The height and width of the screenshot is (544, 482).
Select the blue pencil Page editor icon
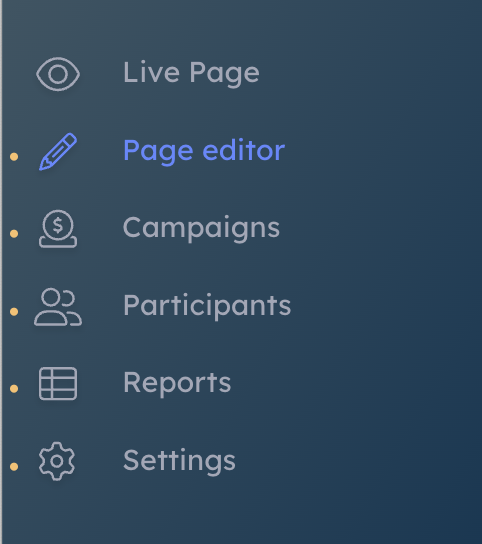[58, 152]
